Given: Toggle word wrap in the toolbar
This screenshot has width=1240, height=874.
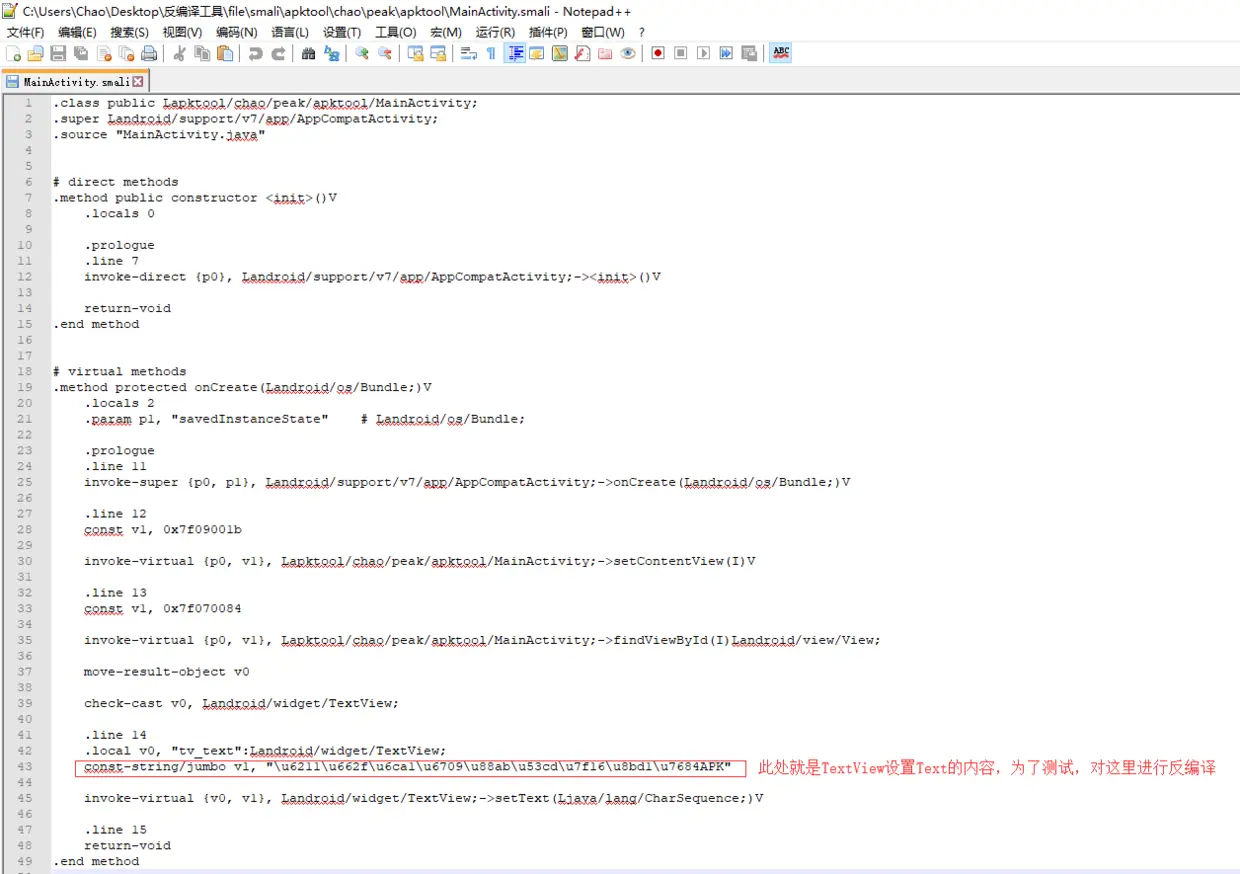Looking at the screenshot, I should pyautogui.click(x=468, y=53).
